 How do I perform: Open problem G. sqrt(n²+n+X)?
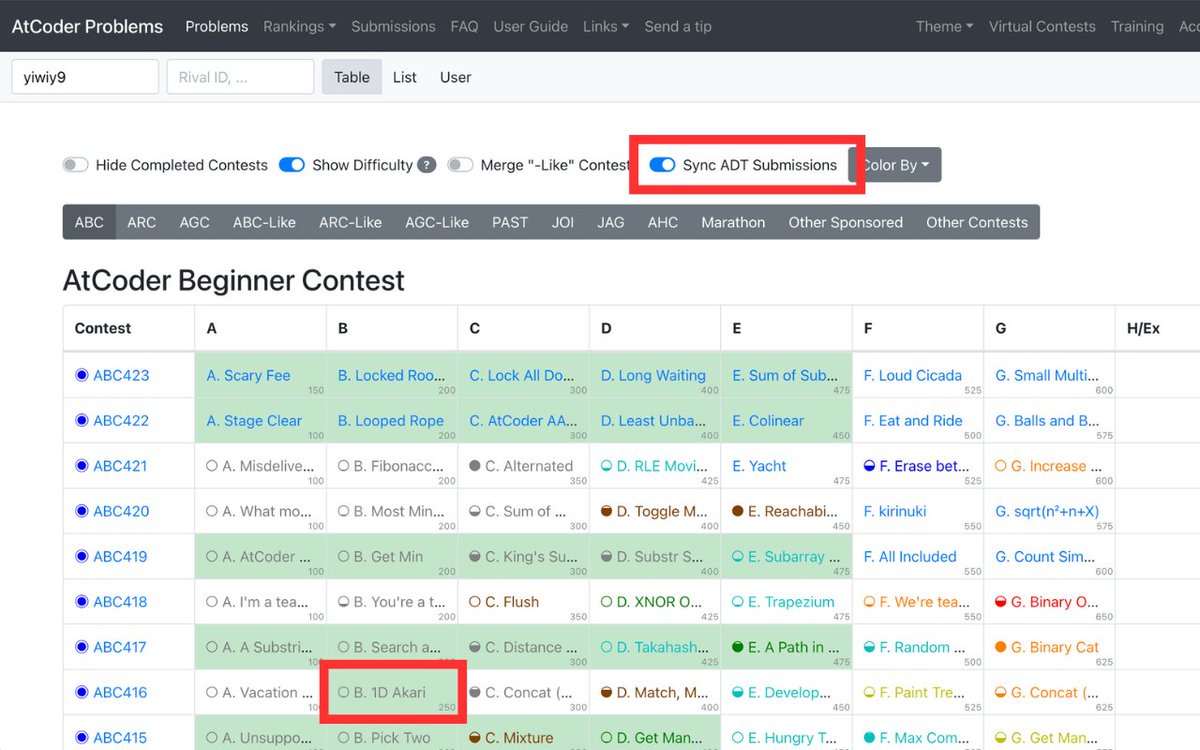1047,511
